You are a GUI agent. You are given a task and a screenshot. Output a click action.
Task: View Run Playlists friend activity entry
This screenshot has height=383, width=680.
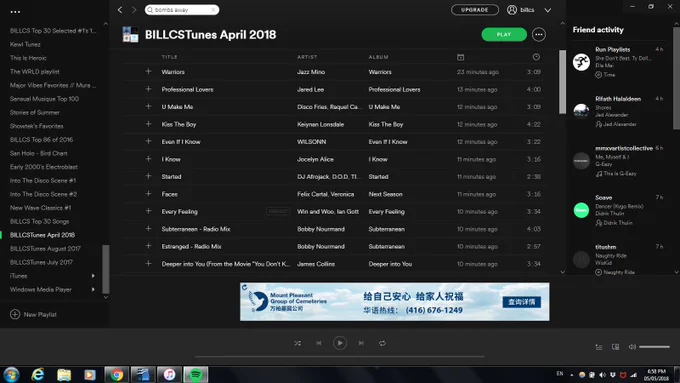coord(618,62)
